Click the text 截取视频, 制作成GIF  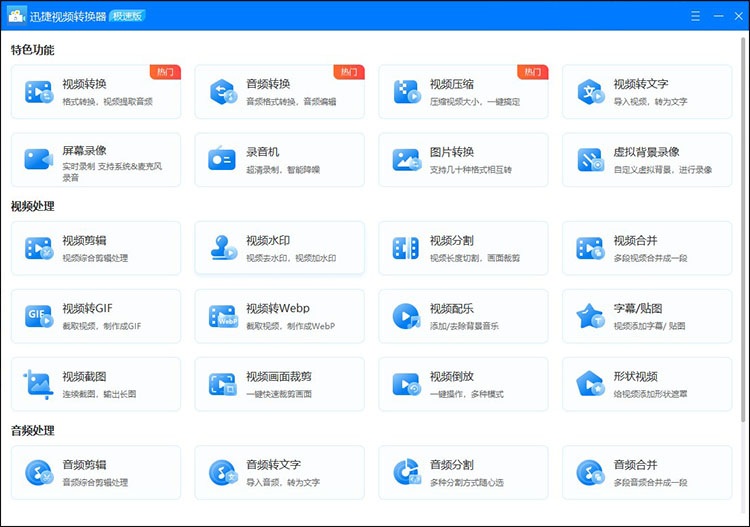tap(102, 326)
